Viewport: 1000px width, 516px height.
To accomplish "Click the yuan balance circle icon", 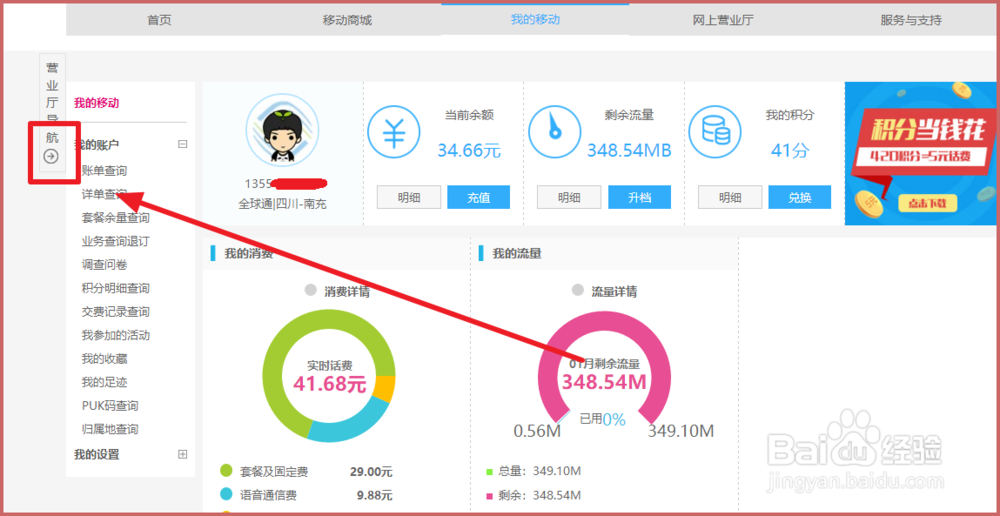I will pos(394,132).
